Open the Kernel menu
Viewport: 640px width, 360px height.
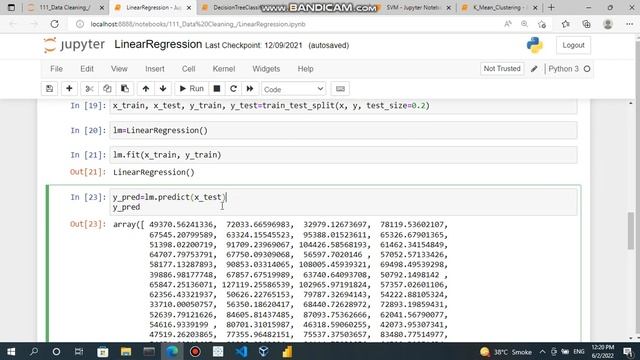coord(224,69)
